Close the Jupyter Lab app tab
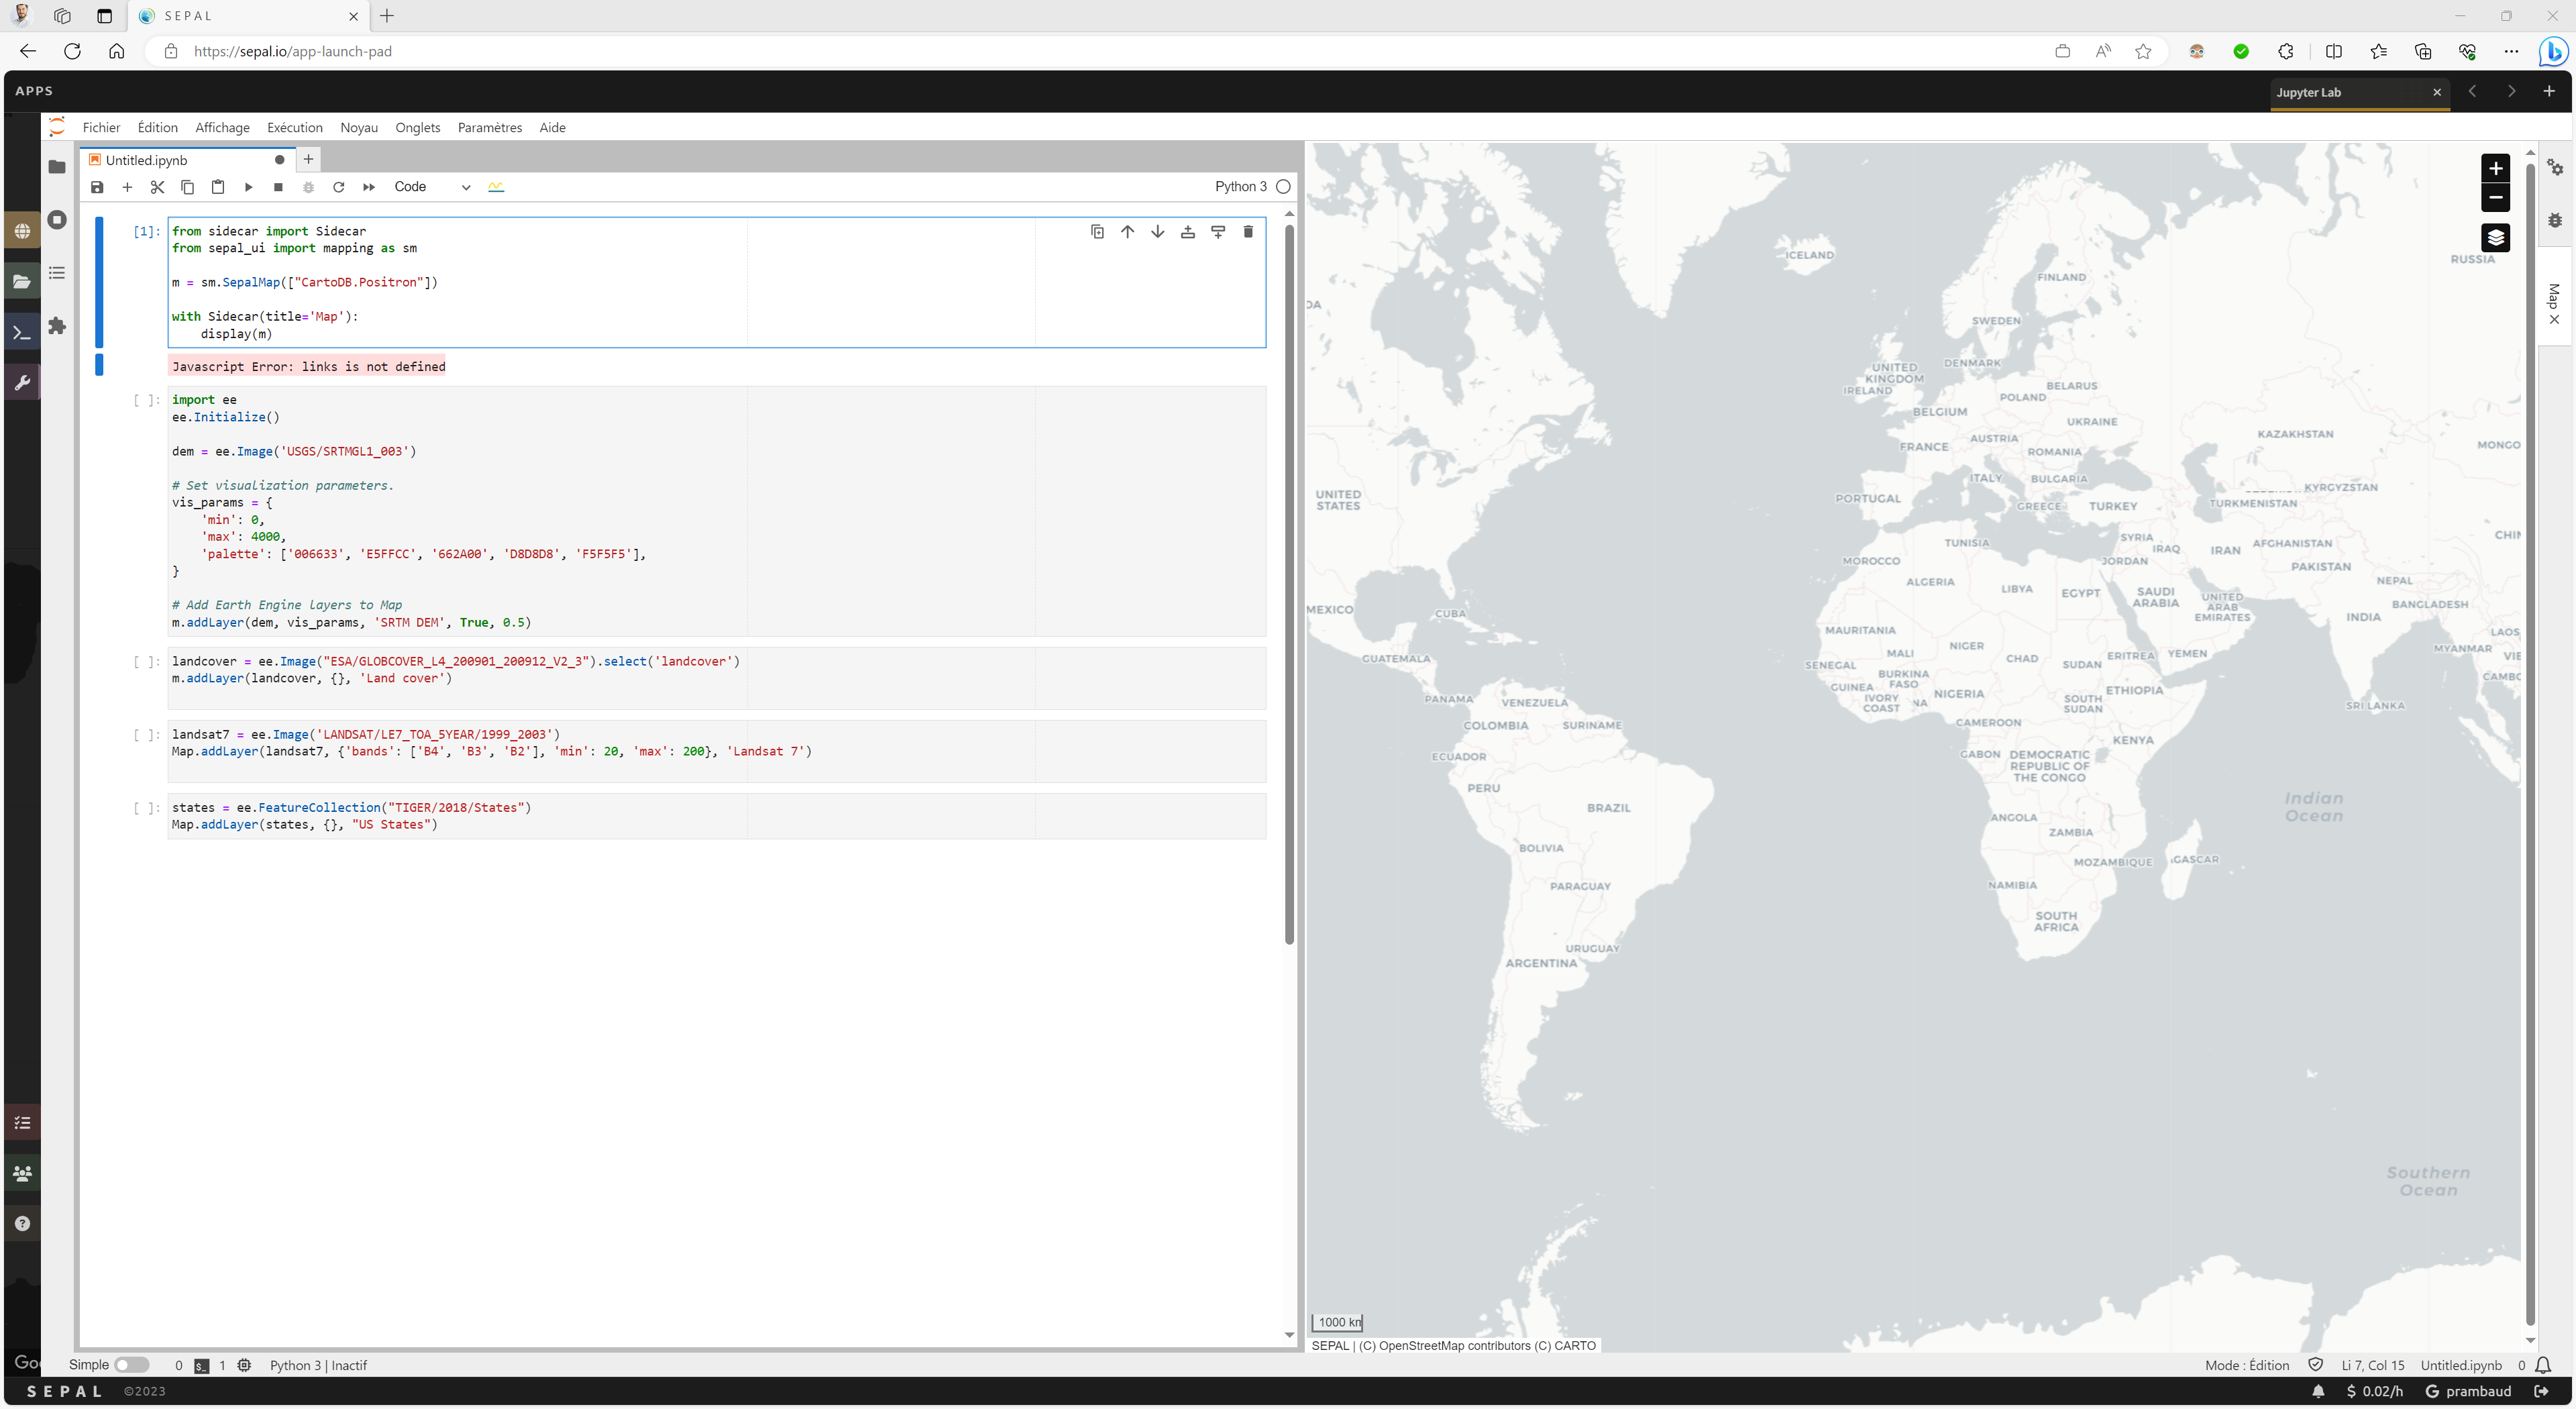Image resolution: width=2576 pixels, height=1409 pixels. point(2437,92)
